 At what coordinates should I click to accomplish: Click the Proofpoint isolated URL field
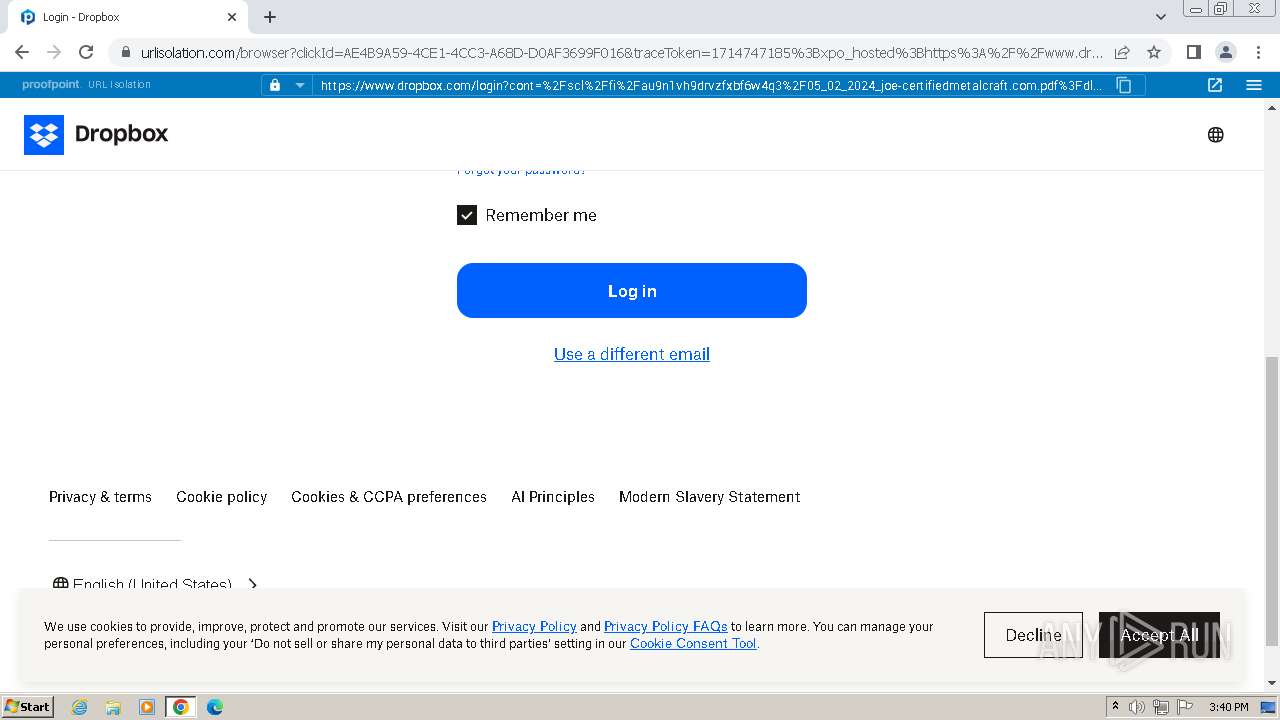pyautogui.click(x=711, y=85)
